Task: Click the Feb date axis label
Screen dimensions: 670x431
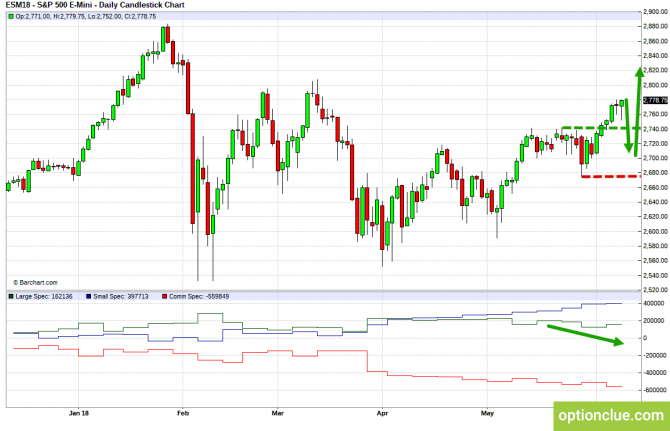Action: [183, 413]
